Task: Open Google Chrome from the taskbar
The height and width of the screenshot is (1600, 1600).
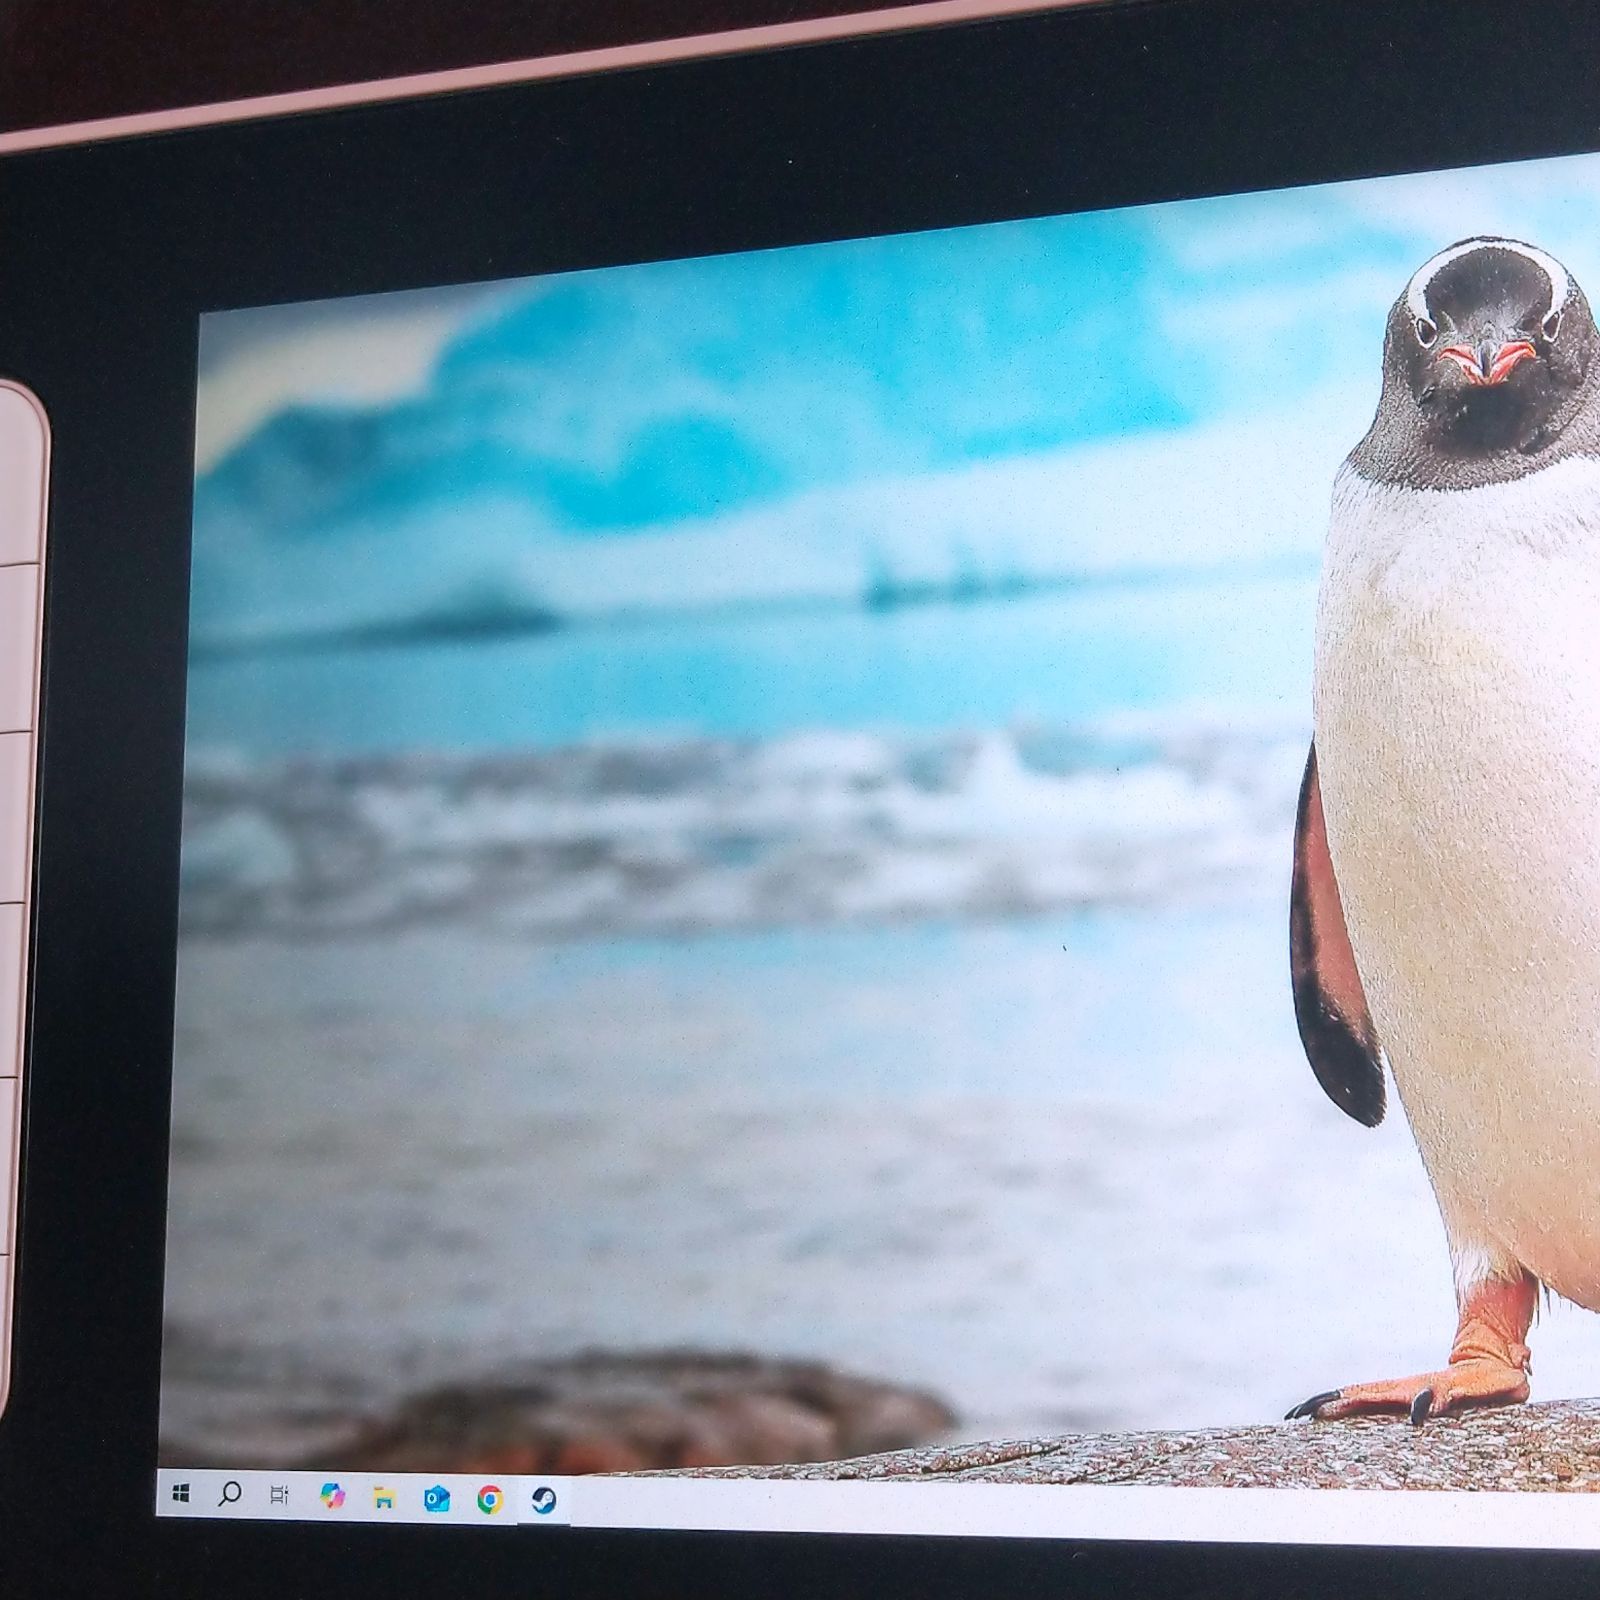Action: coord(489,1499)
